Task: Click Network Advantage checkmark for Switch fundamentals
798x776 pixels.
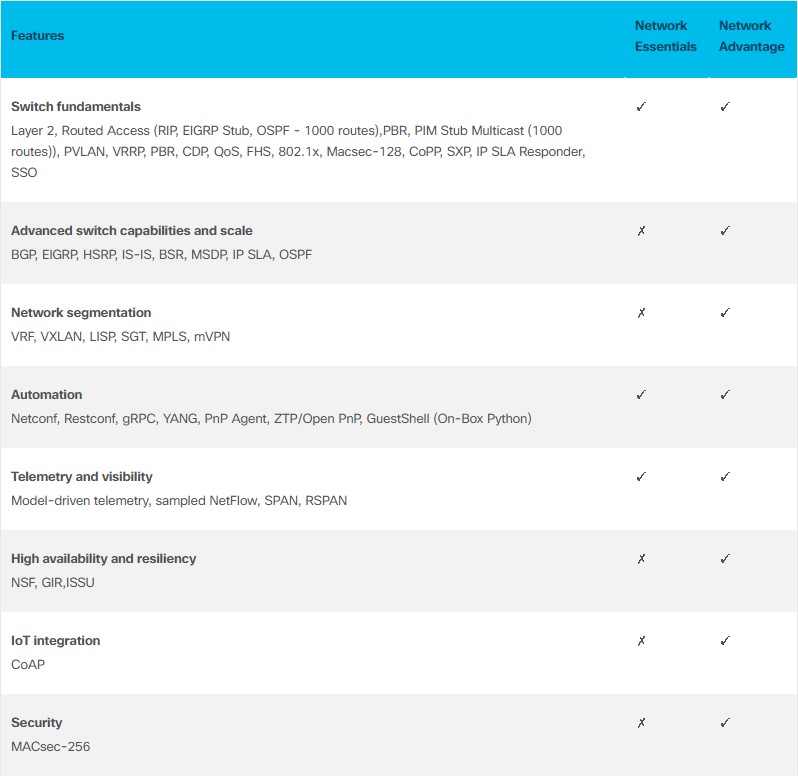Action: pyautogui.click(x=725, y=107)
